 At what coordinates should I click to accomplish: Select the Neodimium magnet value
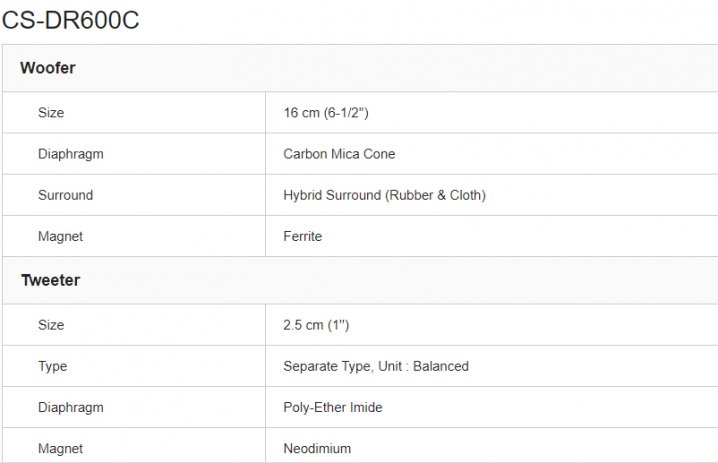[317, 448]
